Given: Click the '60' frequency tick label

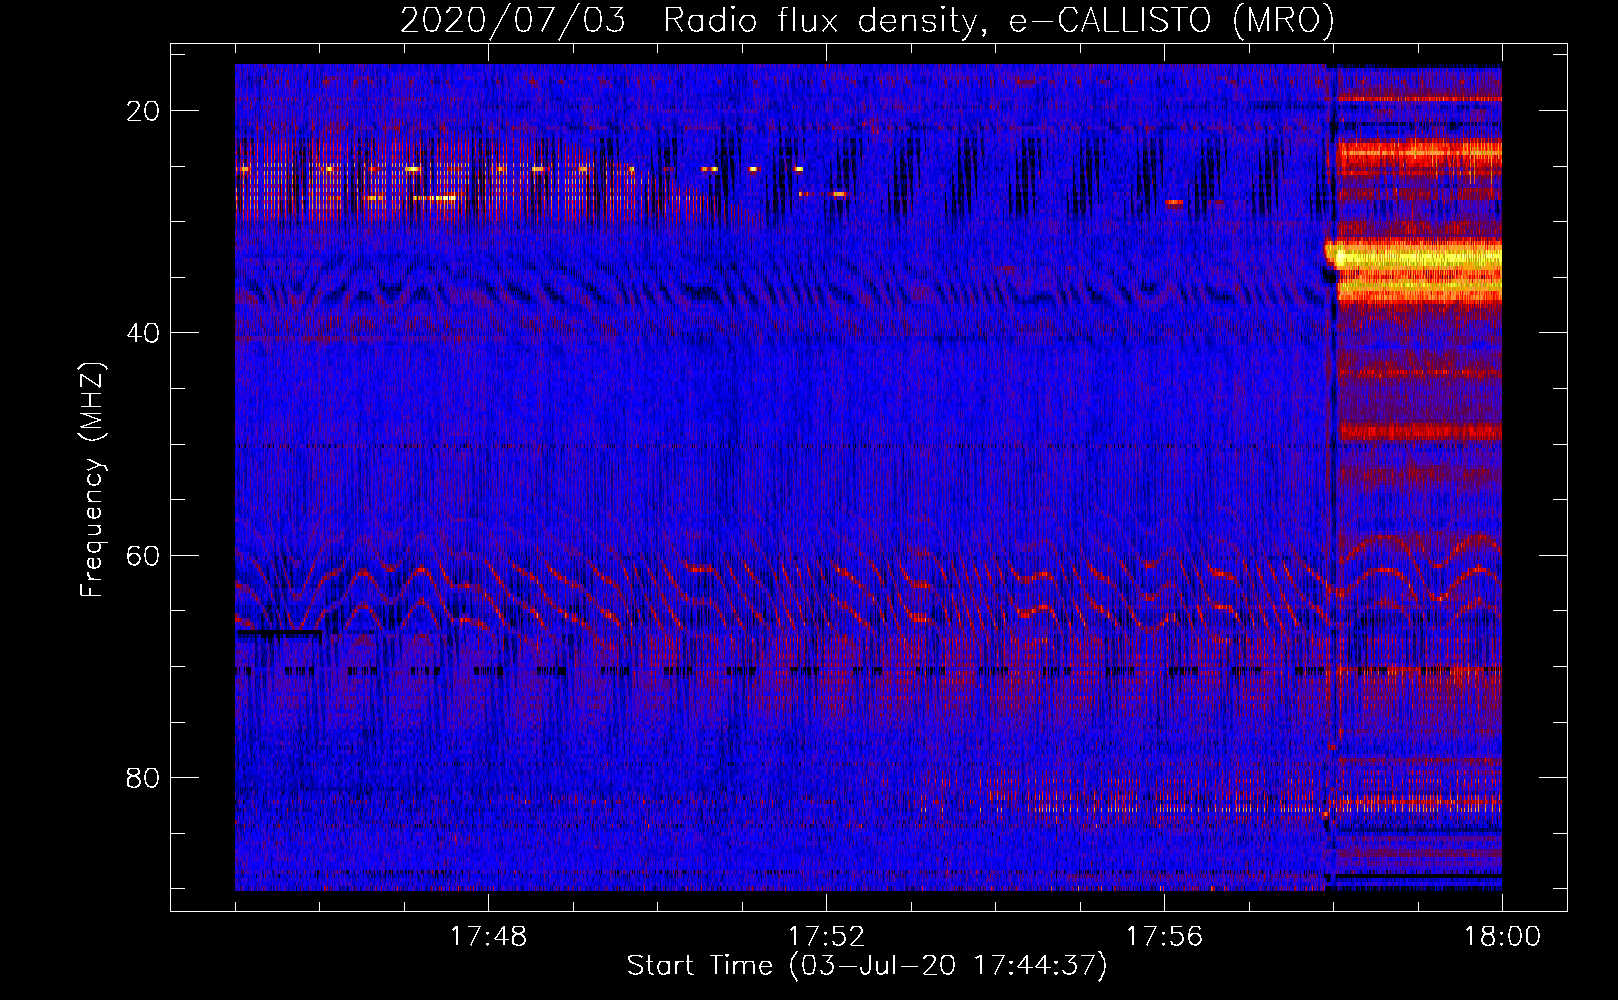Looking at the screenshot, I should coord(143,555).
